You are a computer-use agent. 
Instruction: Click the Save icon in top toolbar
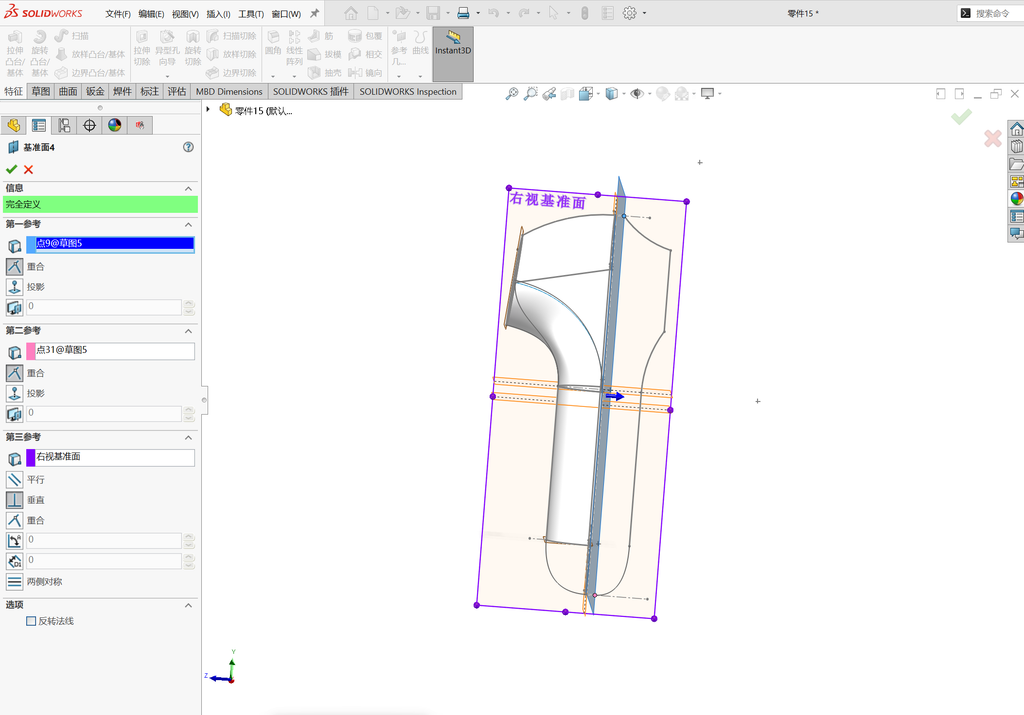click(432, 13)
